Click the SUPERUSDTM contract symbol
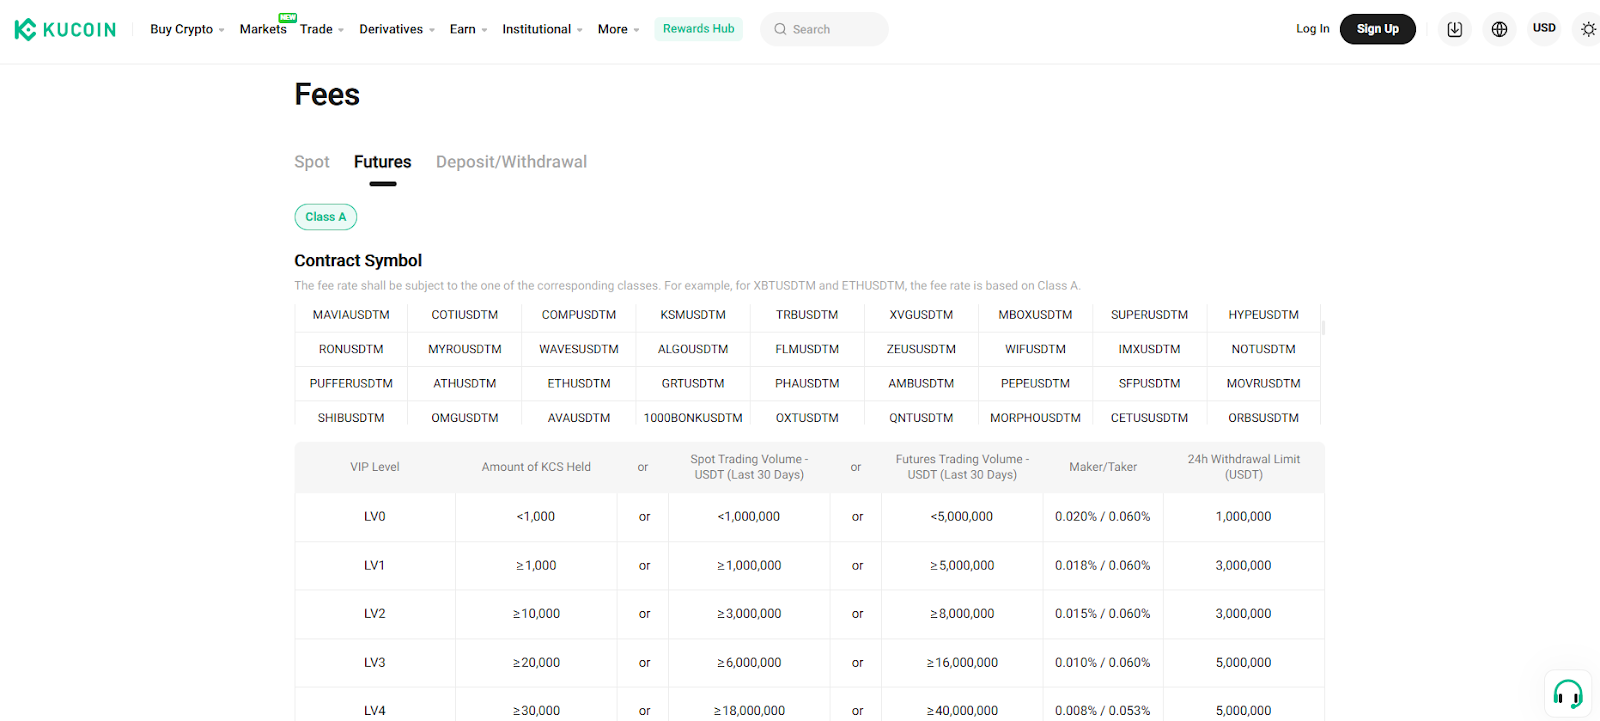The image size is (1600, 721). (1149, 315)
